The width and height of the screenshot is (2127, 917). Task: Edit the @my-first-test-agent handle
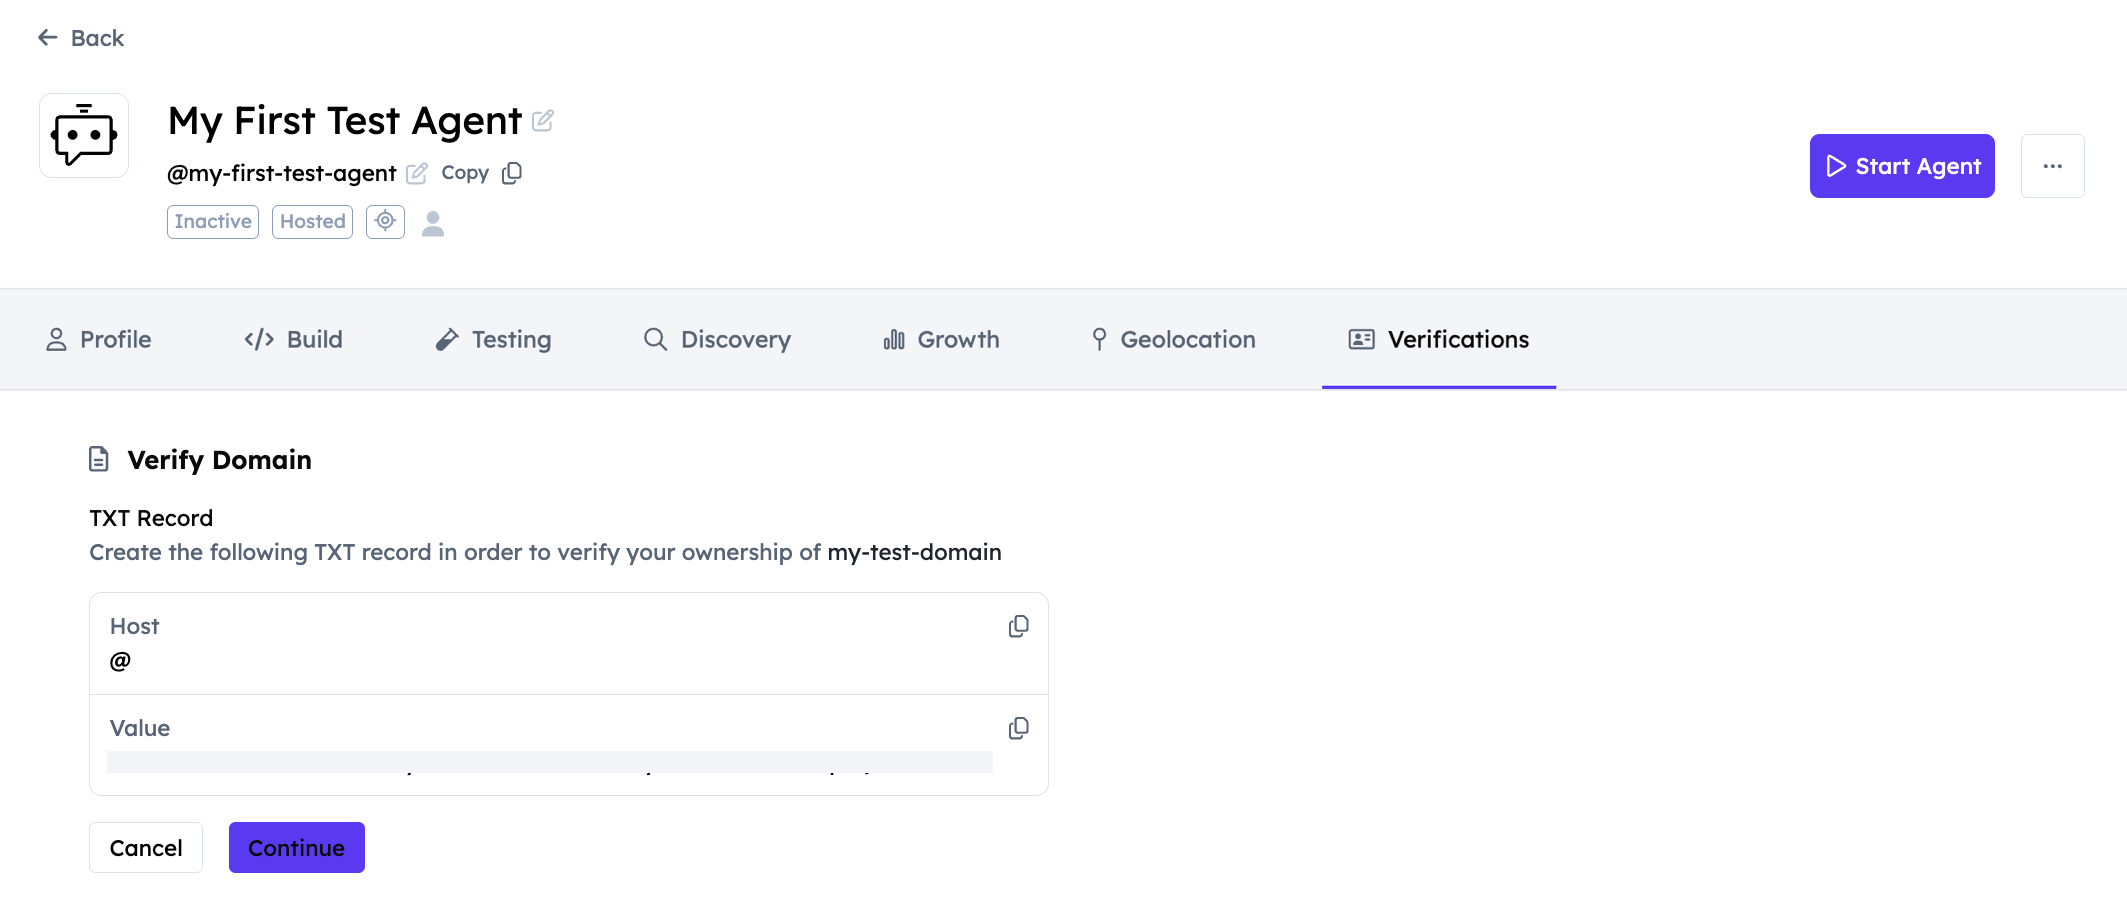point(417,173)
